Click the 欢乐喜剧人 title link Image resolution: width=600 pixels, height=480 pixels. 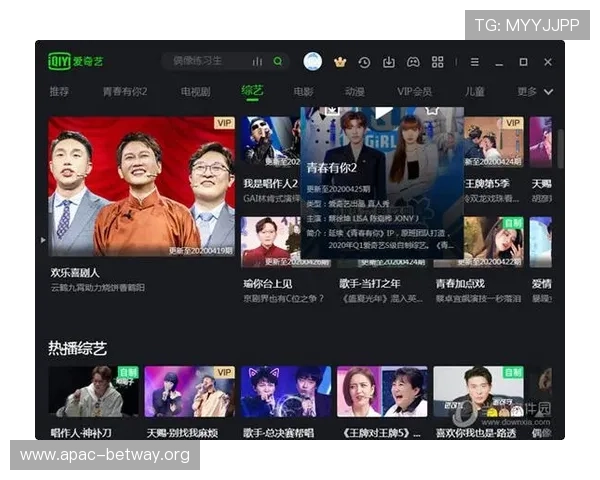point(75,273)
